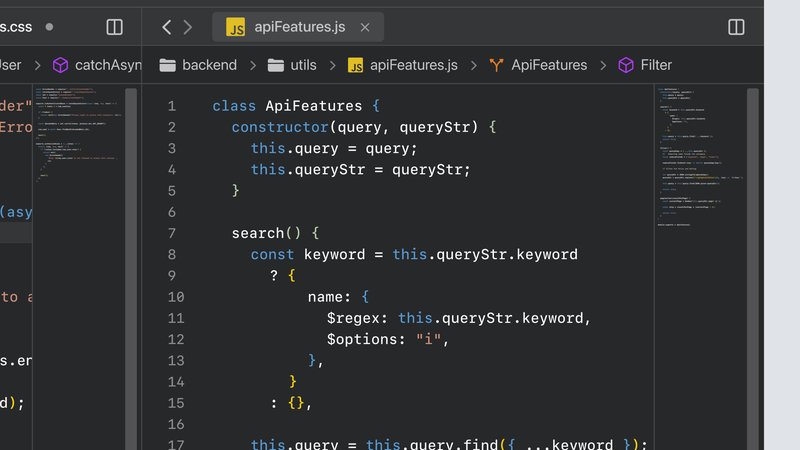Viewport: 800px width, 450px height.
Task: Click the JS icon on apiFeatures.js tab
Action: 236,27
